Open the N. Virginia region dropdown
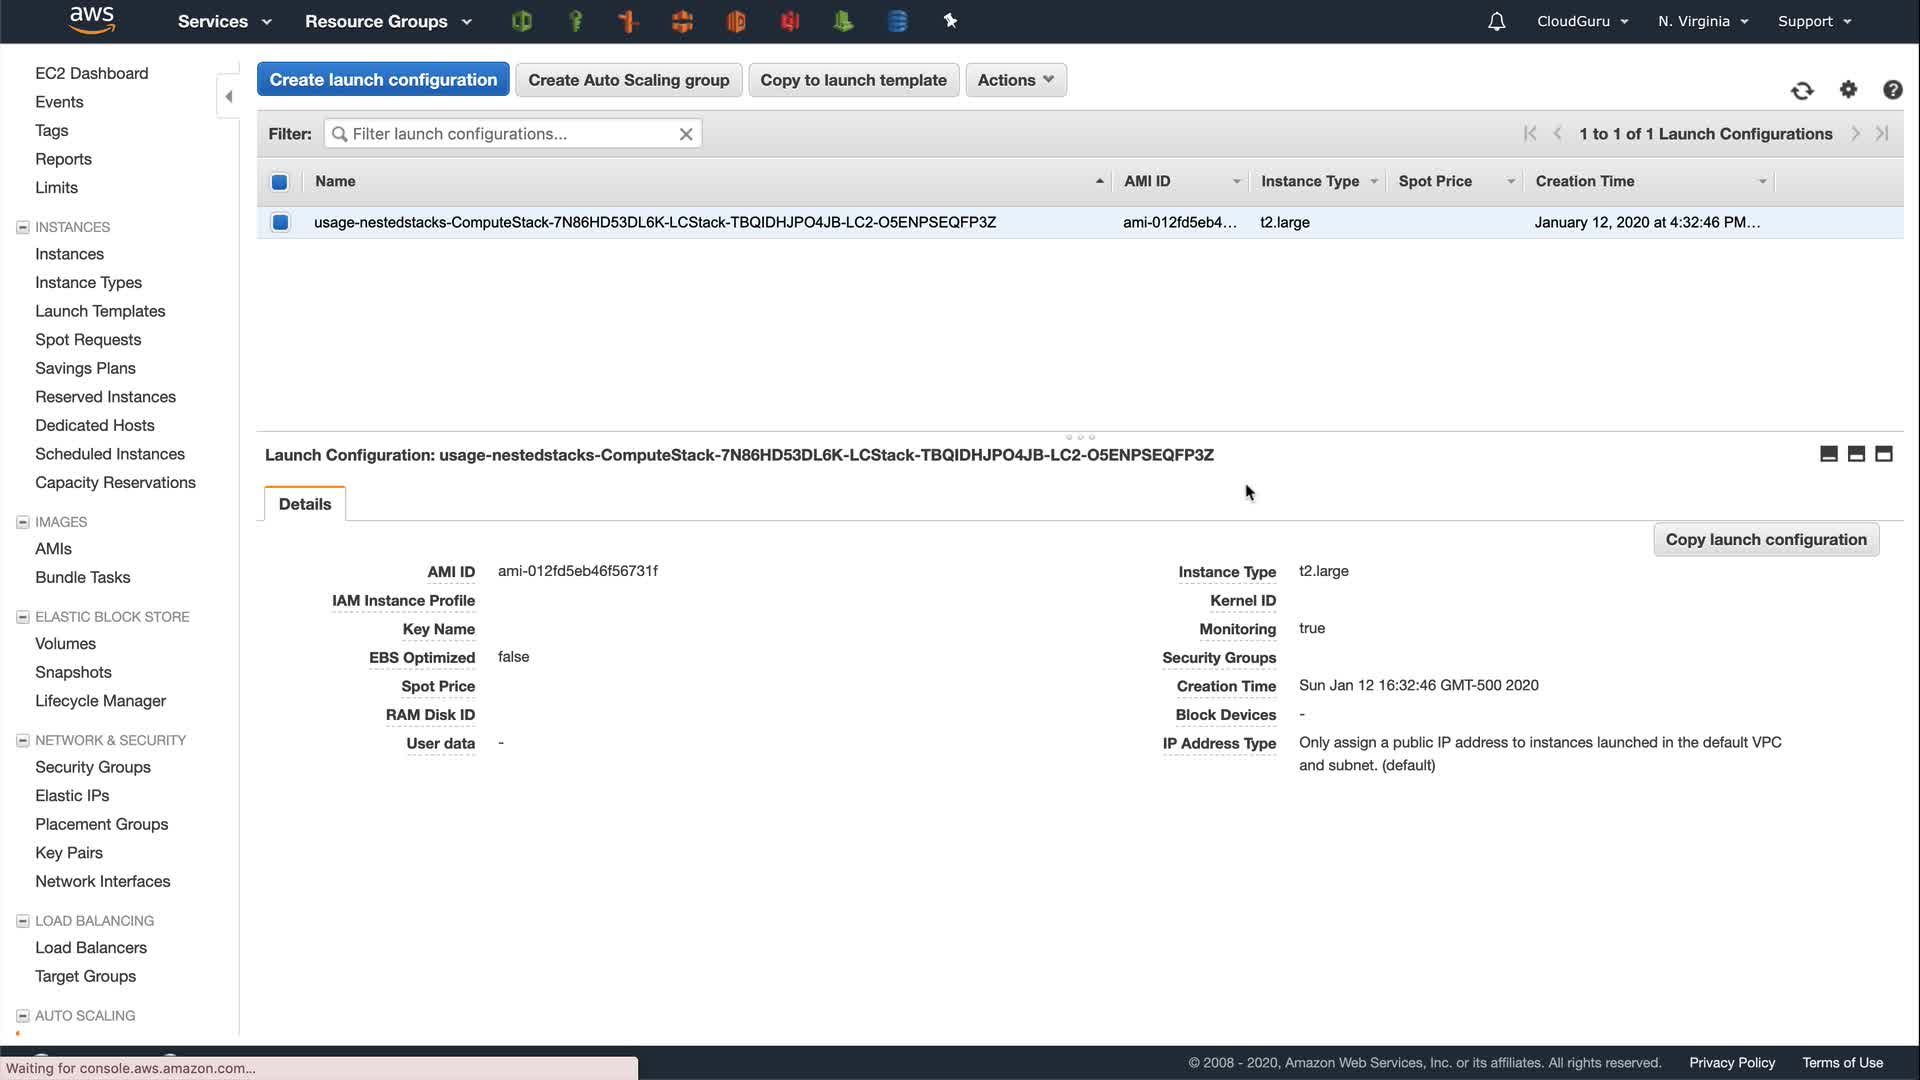Screen dimensions: 1920x1080 coord(1702,22)
